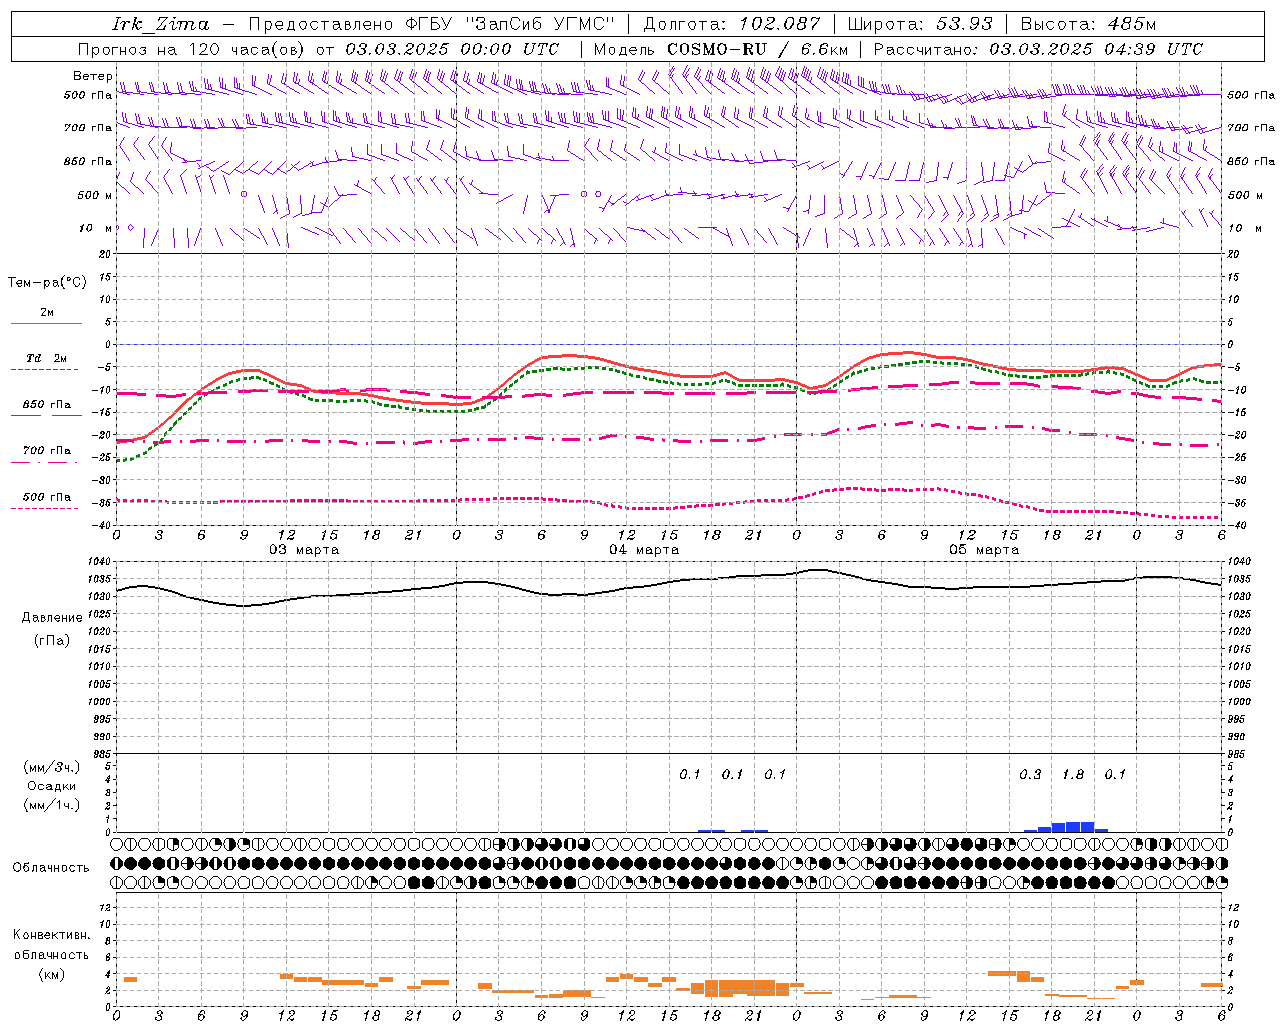Click the "Ветер" wind panel label
The image size is (1280, 1024).
(x=93, y=76)
